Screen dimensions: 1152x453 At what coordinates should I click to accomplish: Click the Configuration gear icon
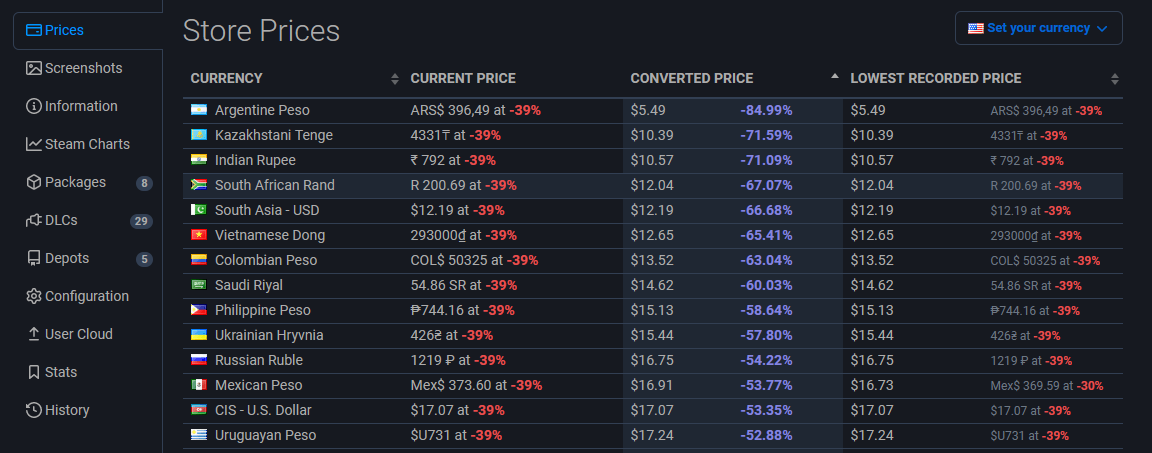(33, 297)
